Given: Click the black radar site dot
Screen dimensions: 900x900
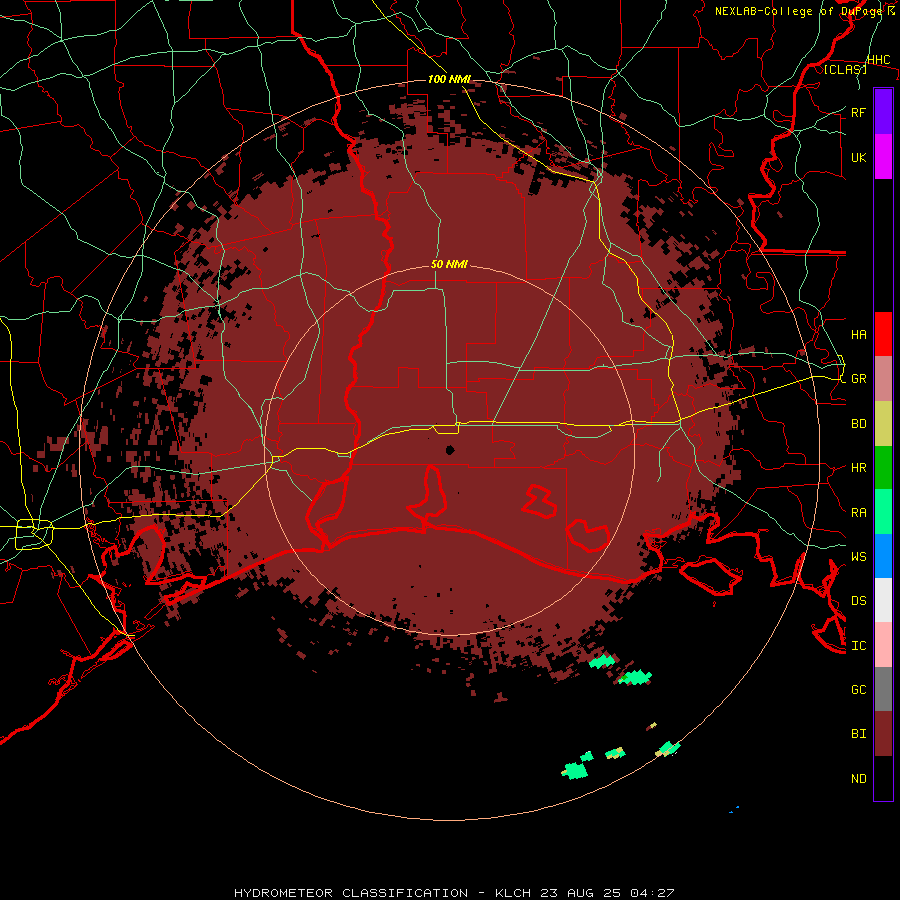Looking at the screenshot, I should [450, 450].
